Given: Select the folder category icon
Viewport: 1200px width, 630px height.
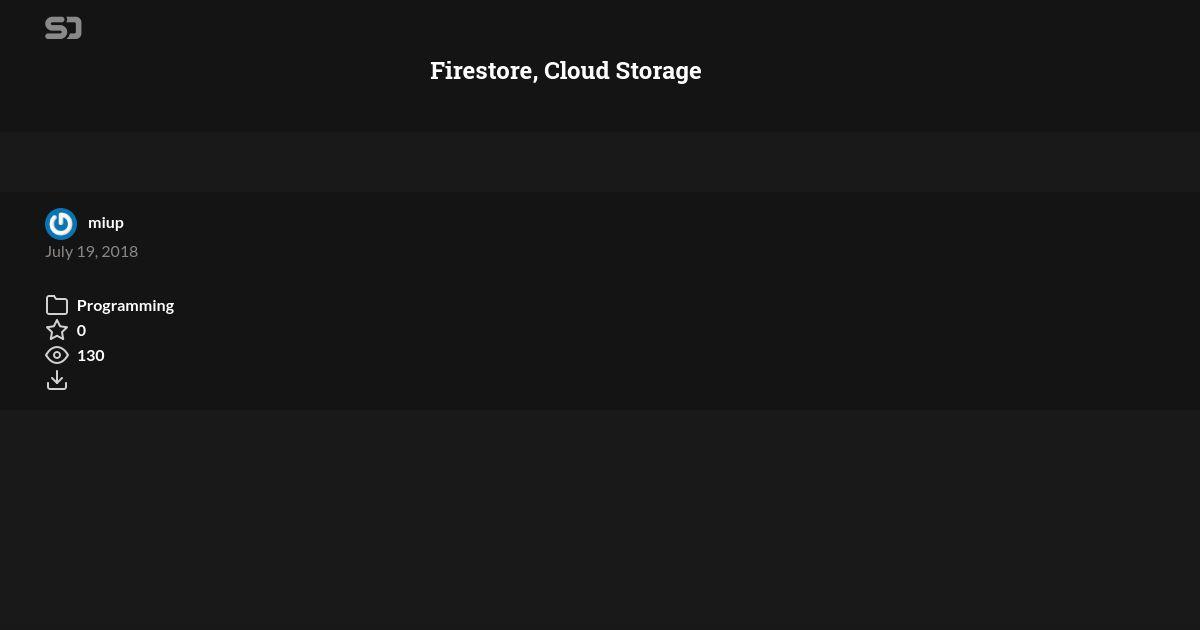Looking at the screenshot, I should 57,305.
